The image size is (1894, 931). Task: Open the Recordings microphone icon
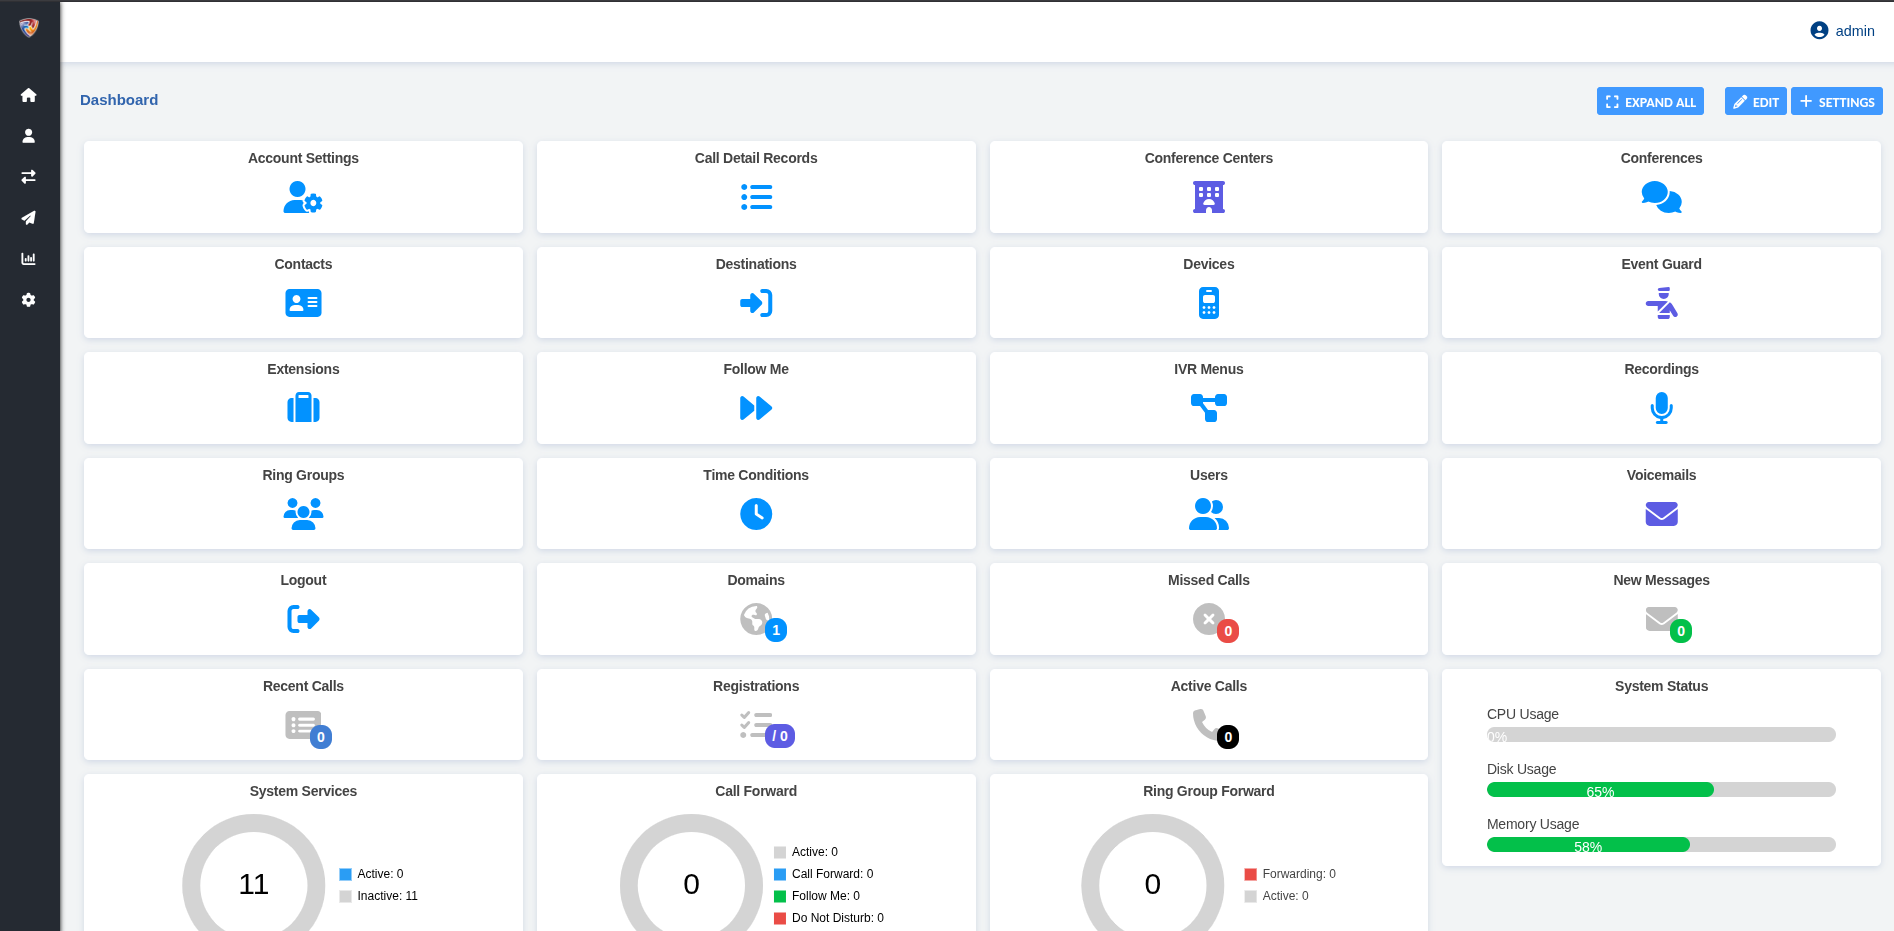[1661, 408]
